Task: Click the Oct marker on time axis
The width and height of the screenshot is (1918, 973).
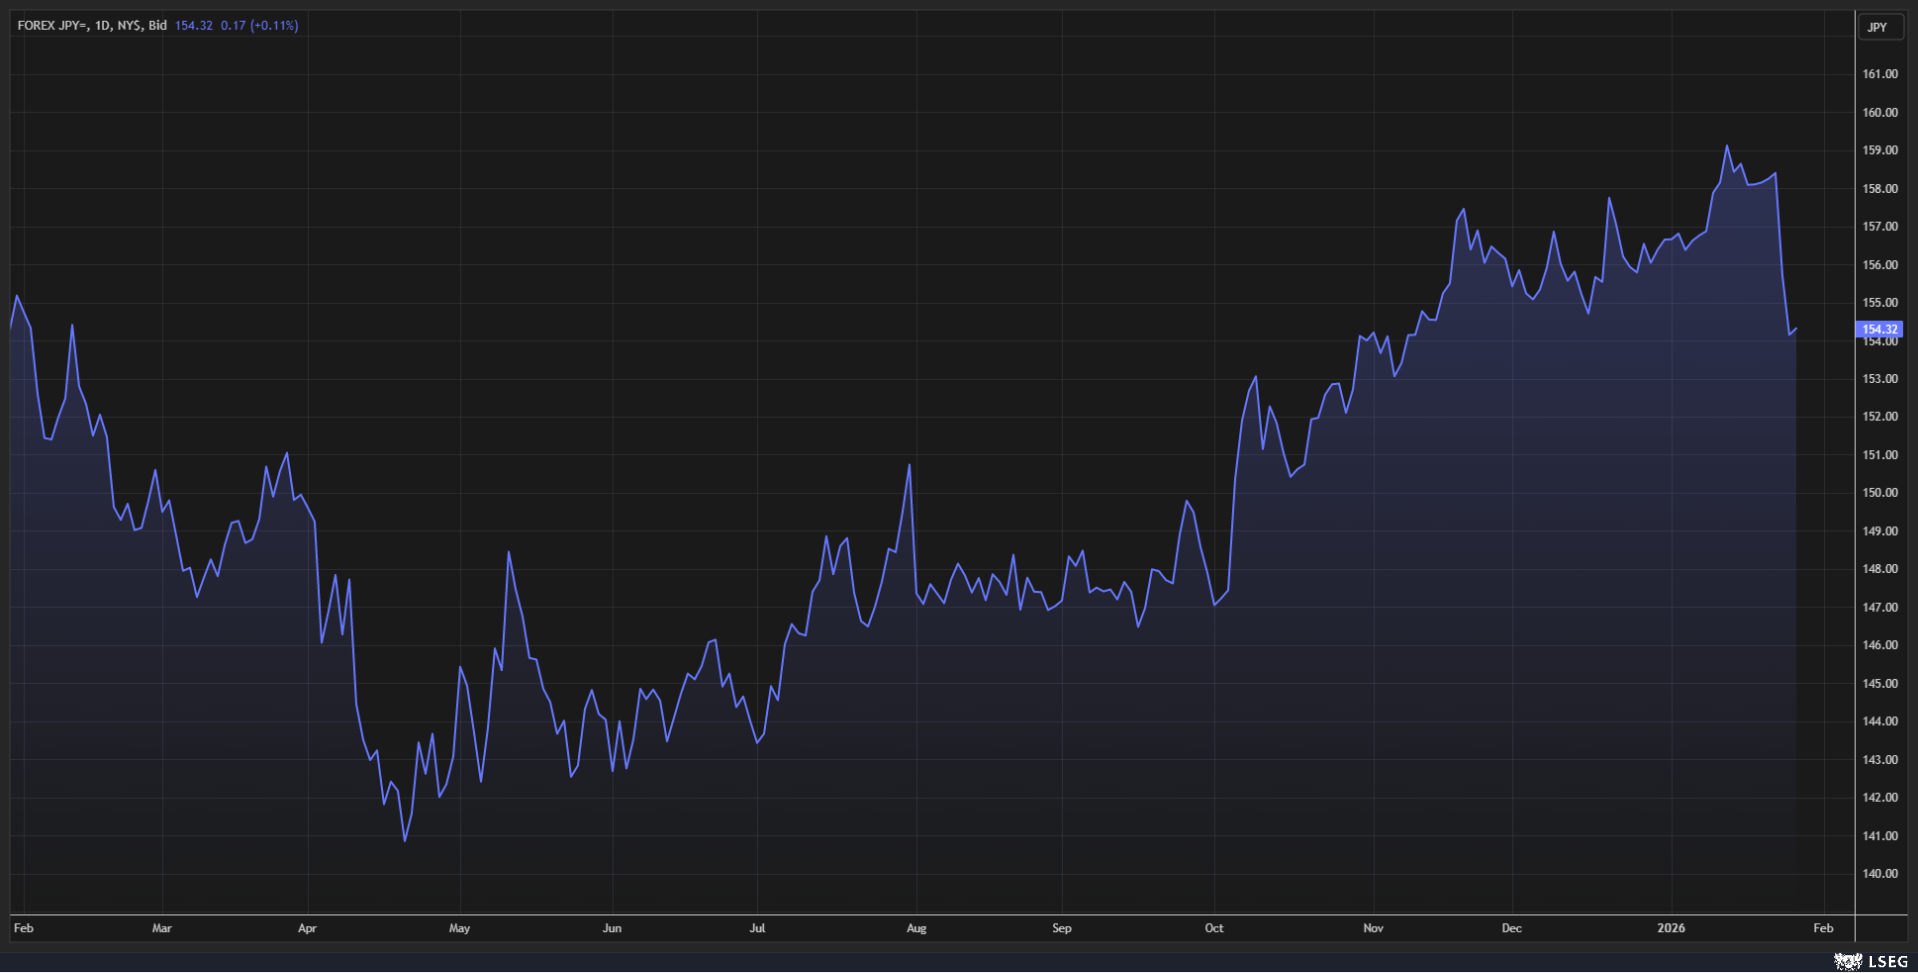Action: point(1213,928)
